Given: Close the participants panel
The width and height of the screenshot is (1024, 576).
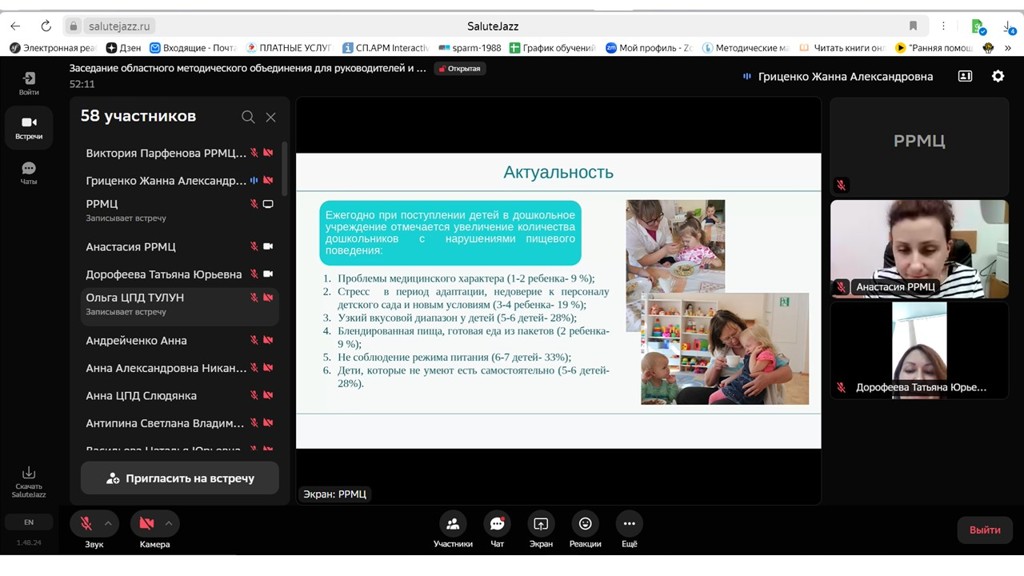Looking at the screenshot, I should (271, 117).
